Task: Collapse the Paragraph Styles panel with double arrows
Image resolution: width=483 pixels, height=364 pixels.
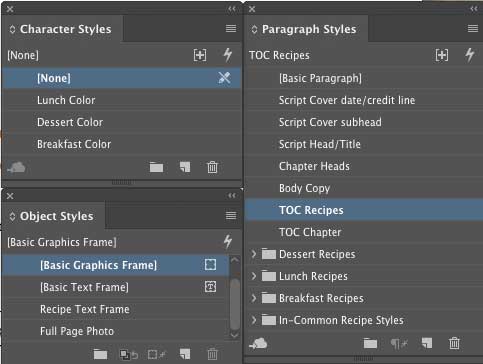Action: [x=474, y=9]
